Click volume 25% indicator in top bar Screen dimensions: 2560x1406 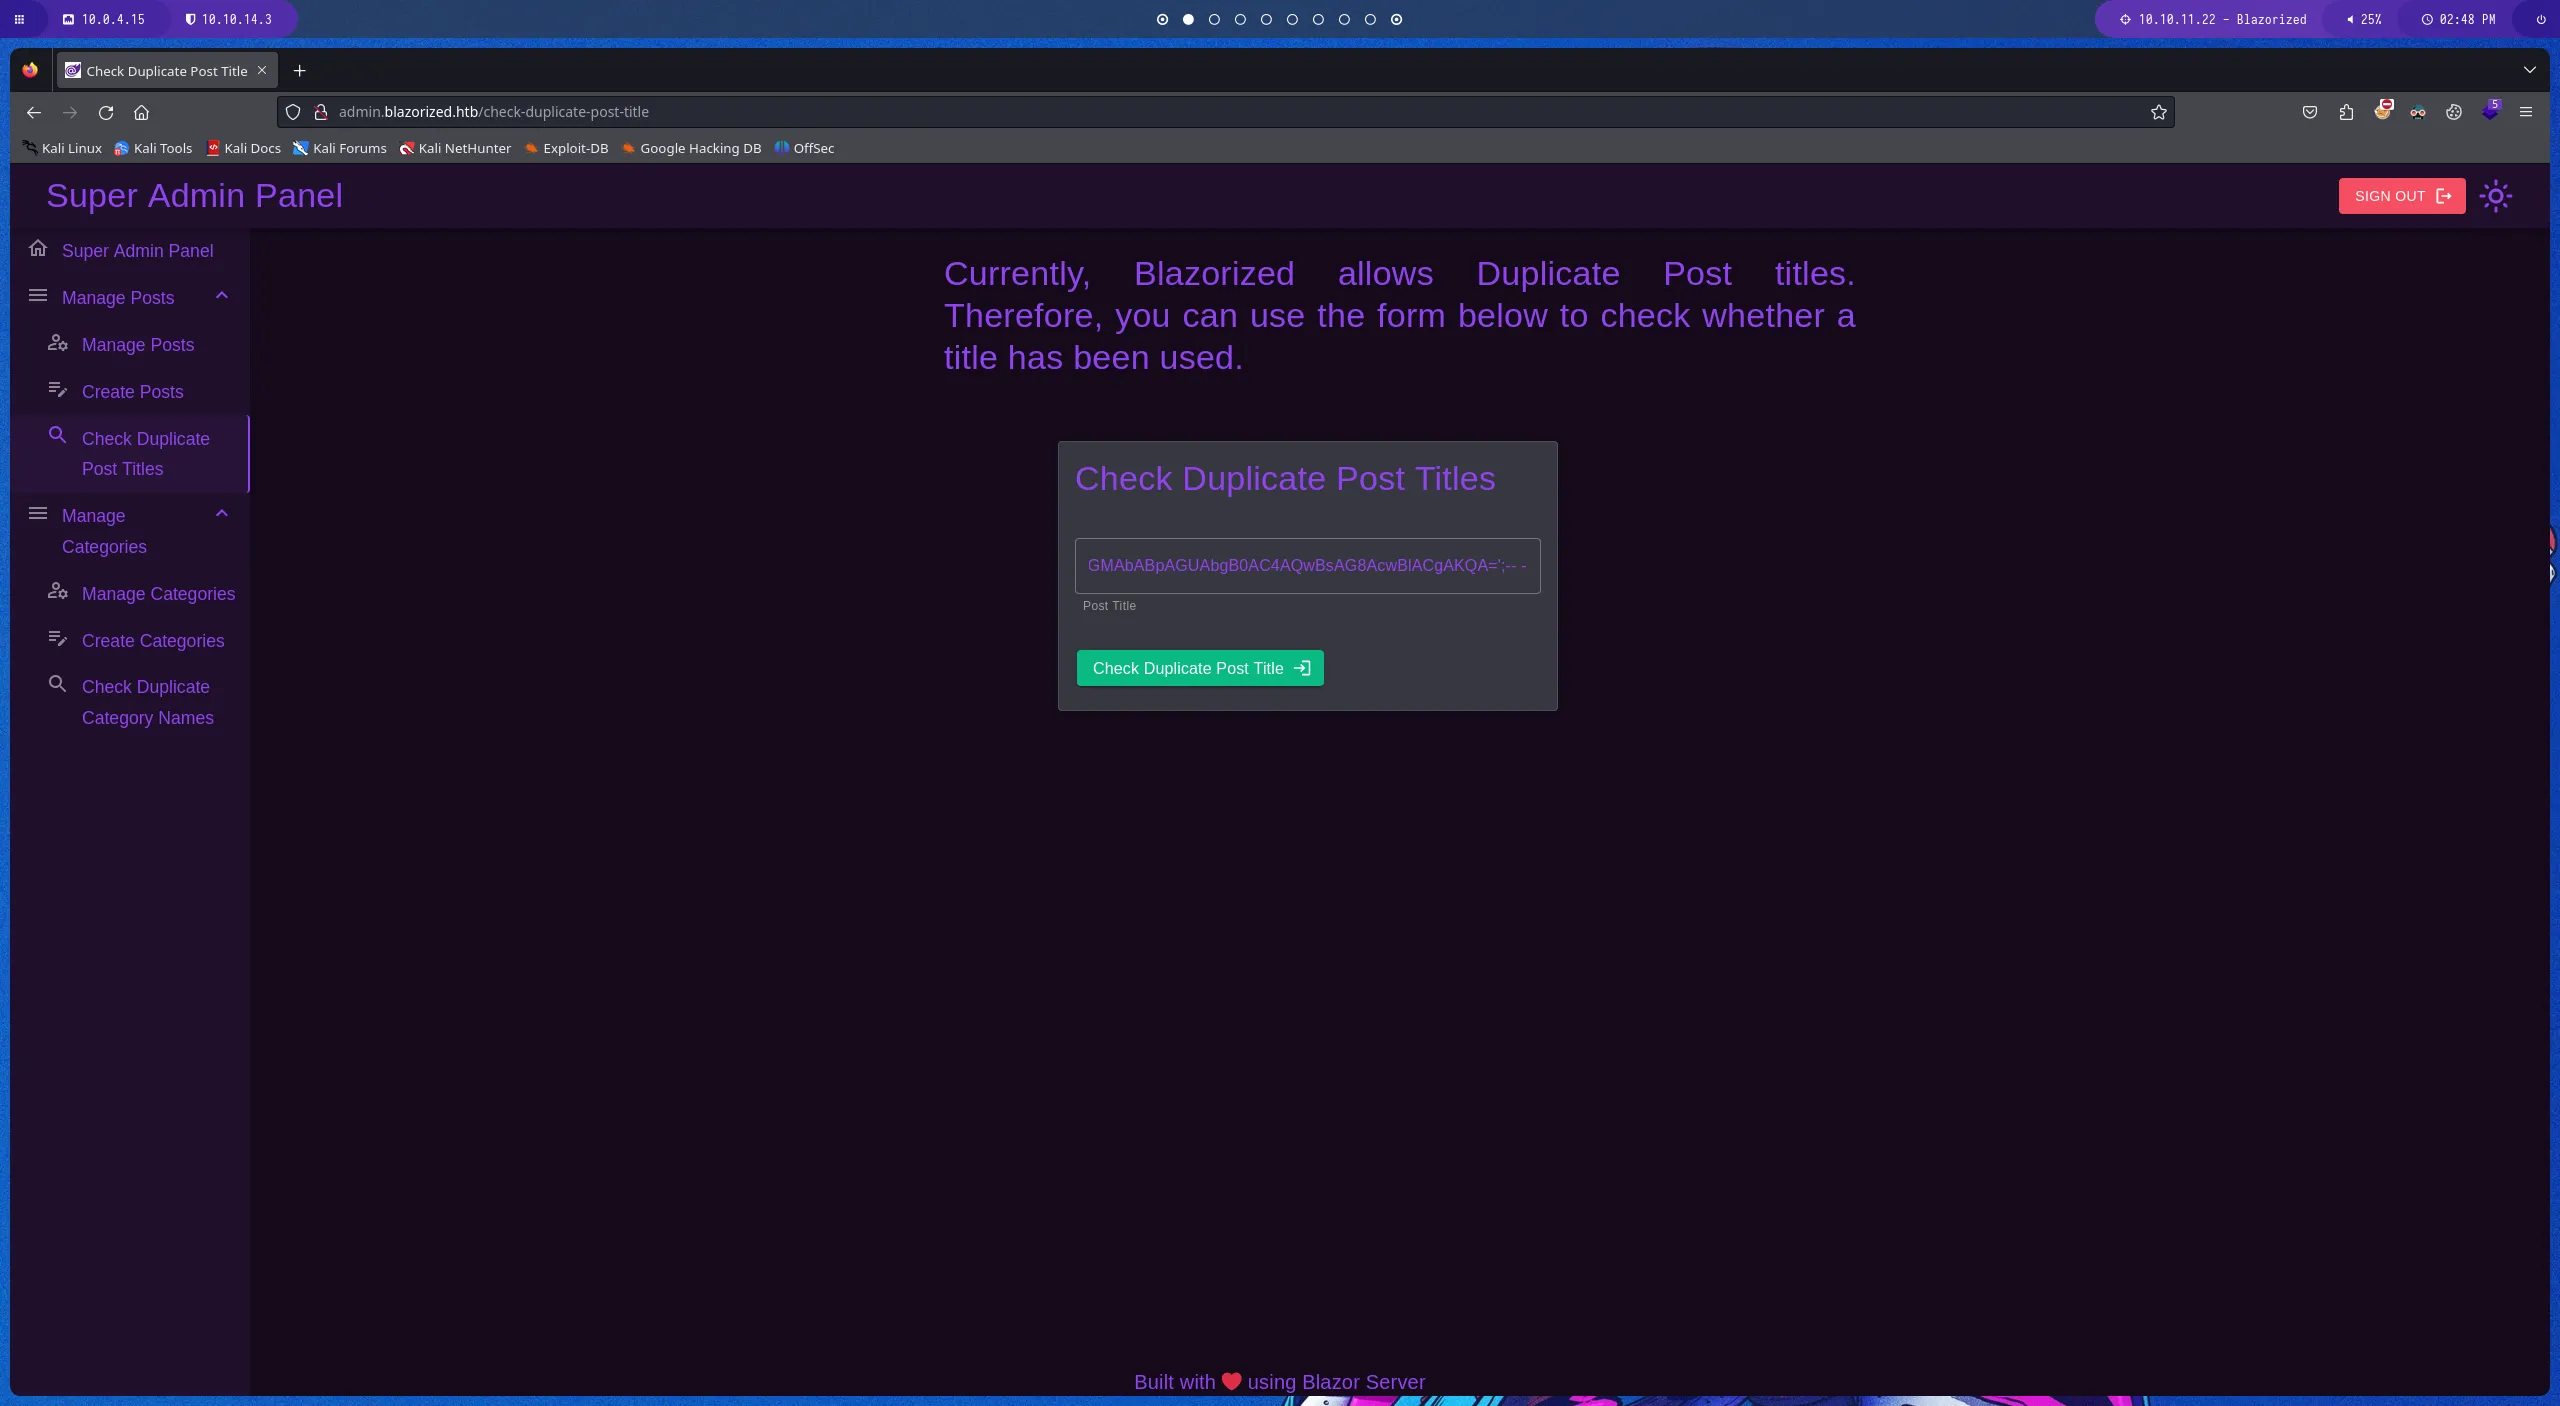coord(2364,19)
